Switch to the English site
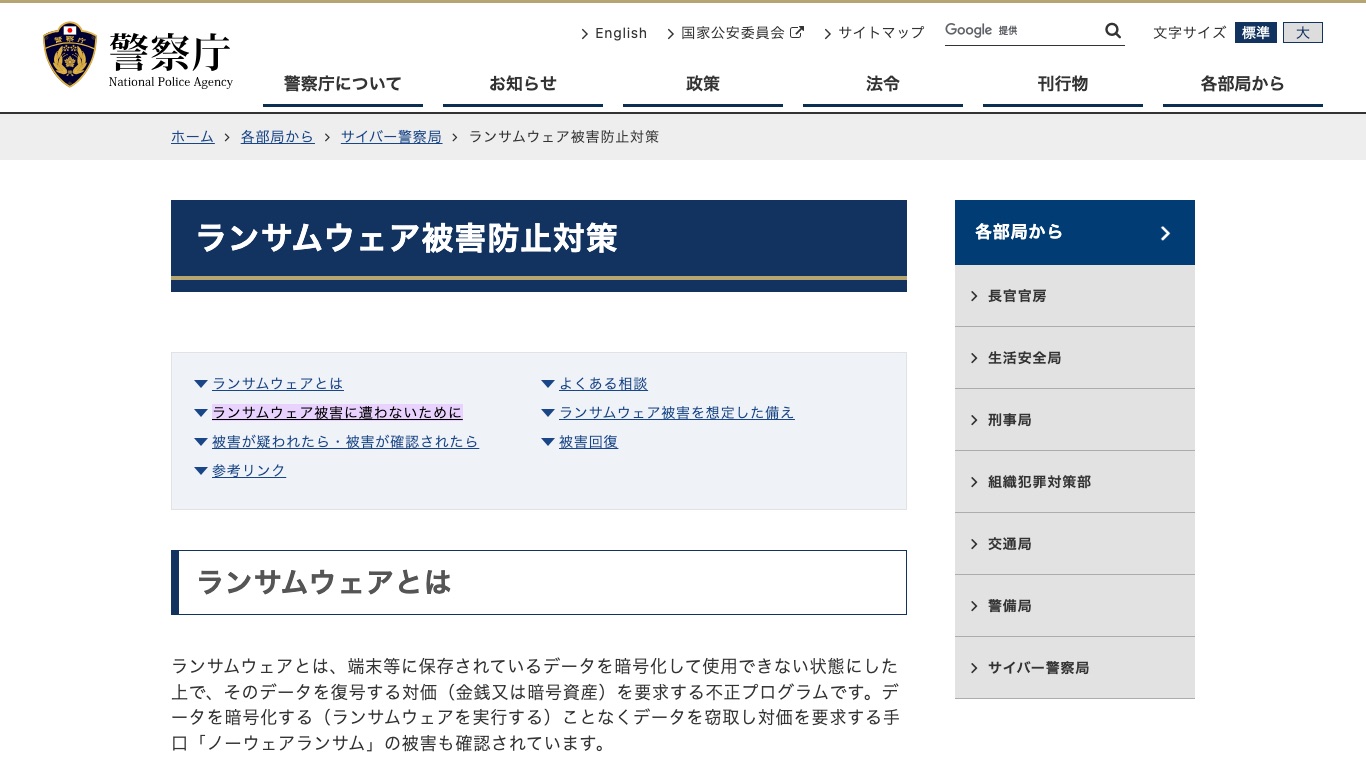 (x=621, y=33)
